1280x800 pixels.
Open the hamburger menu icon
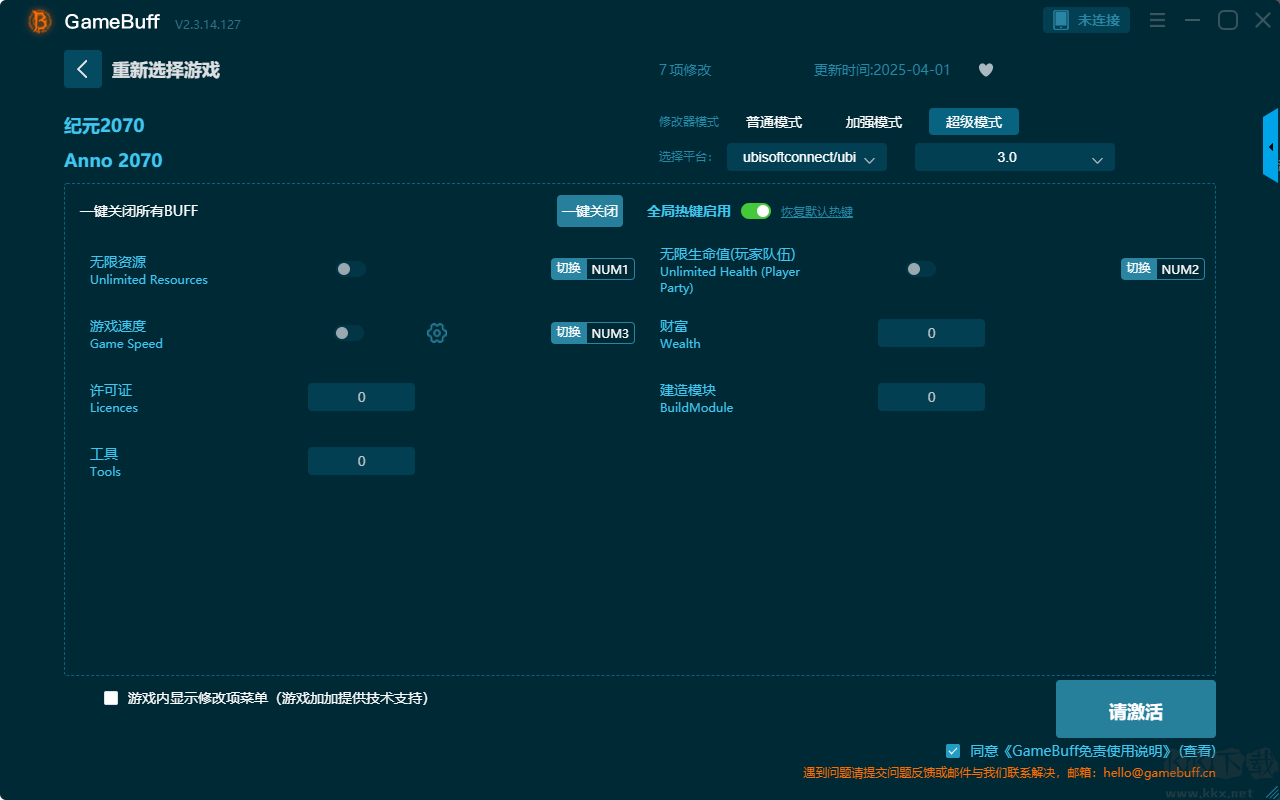[1157, 20]
